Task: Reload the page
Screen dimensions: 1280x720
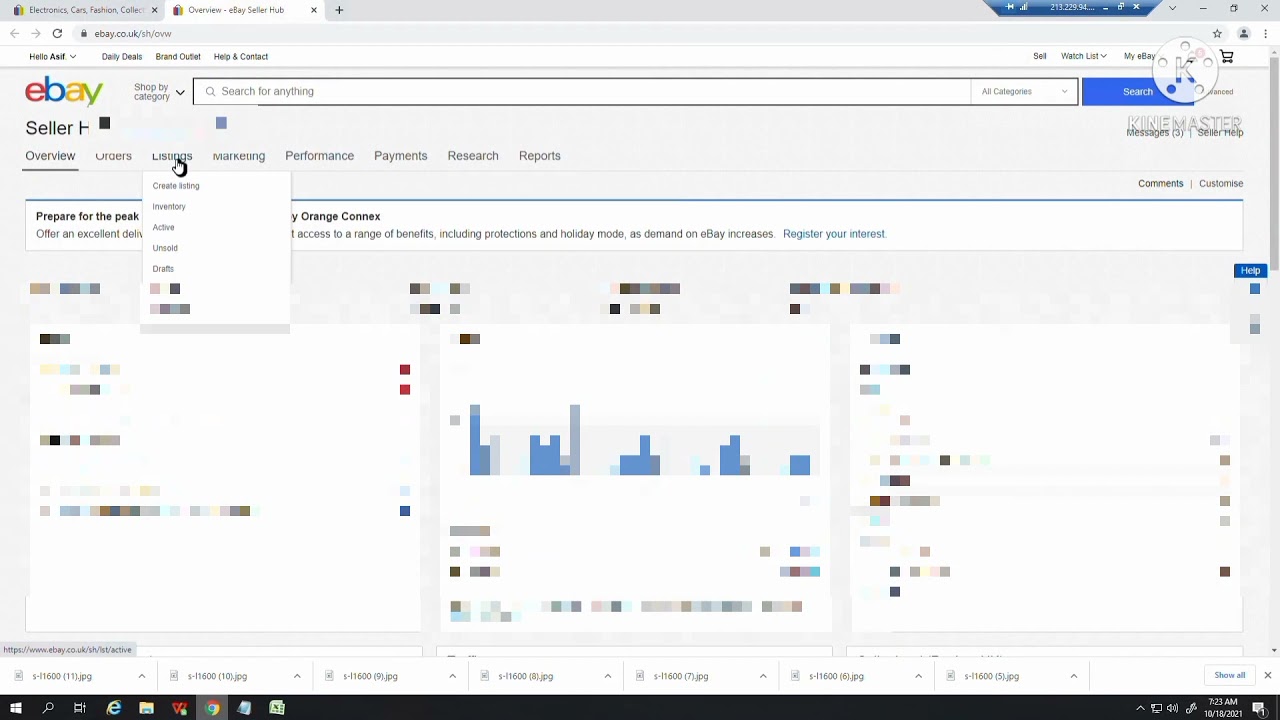Action: (x=57, y=33)
